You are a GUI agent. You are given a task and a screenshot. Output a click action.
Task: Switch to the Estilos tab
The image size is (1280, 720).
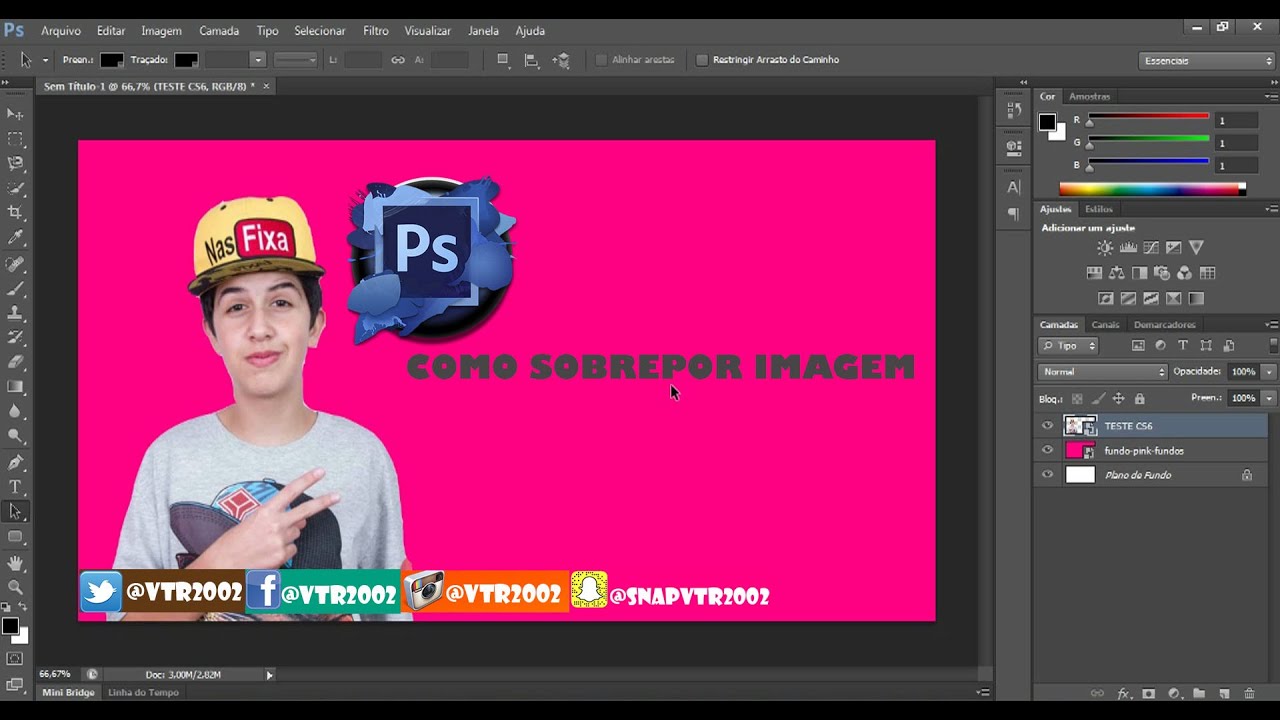tap(1099, 209)
